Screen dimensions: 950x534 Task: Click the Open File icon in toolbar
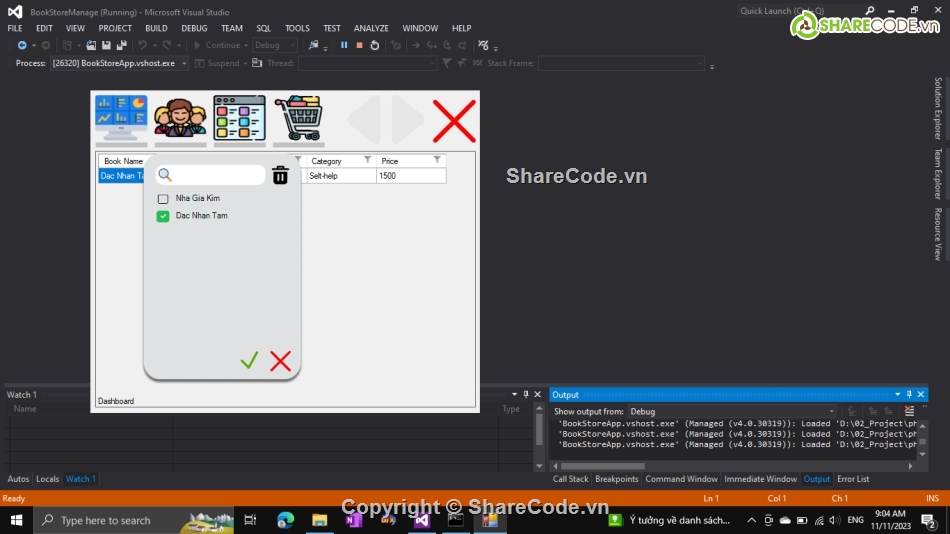pyautogui.click(x=91, y=45)
